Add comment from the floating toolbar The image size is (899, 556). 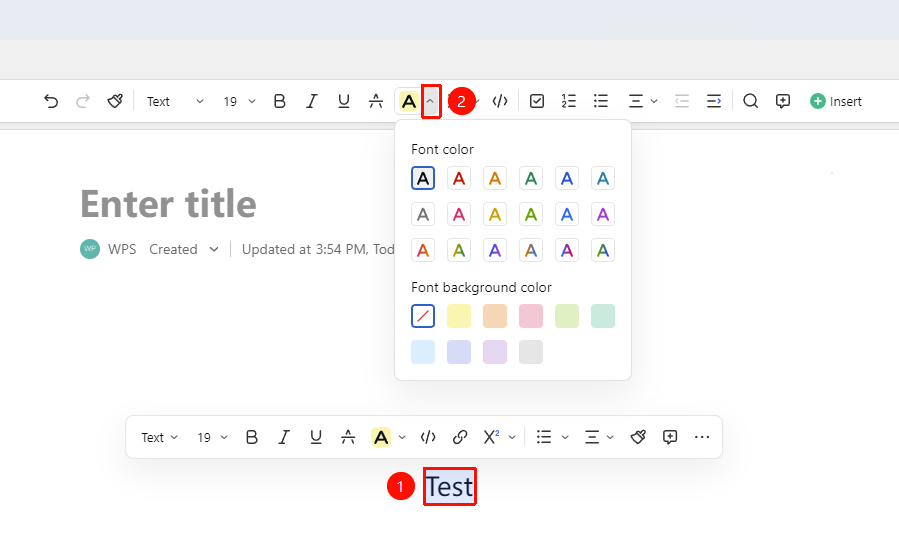pyautogui.click(x=670, y=437)
